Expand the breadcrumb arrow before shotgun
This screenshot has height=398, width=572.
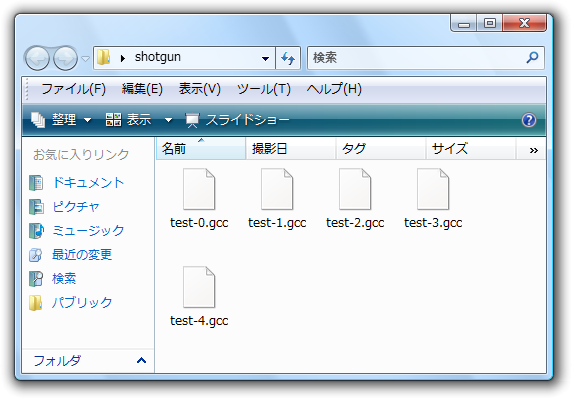(x=123, y=58)
